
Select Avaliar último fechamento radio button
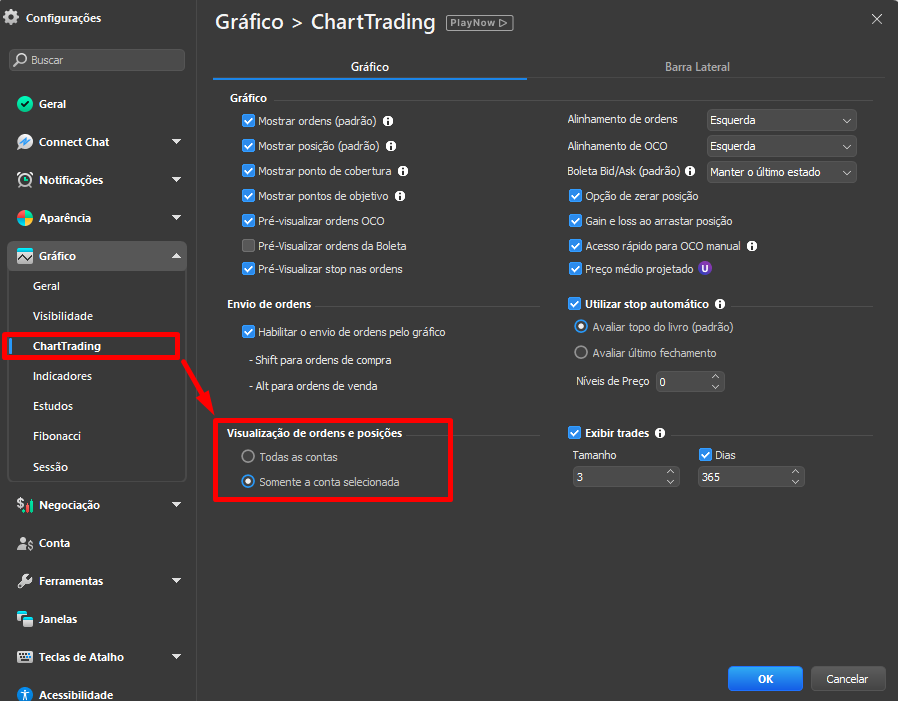pyautogui.click(x=581, y=352)
